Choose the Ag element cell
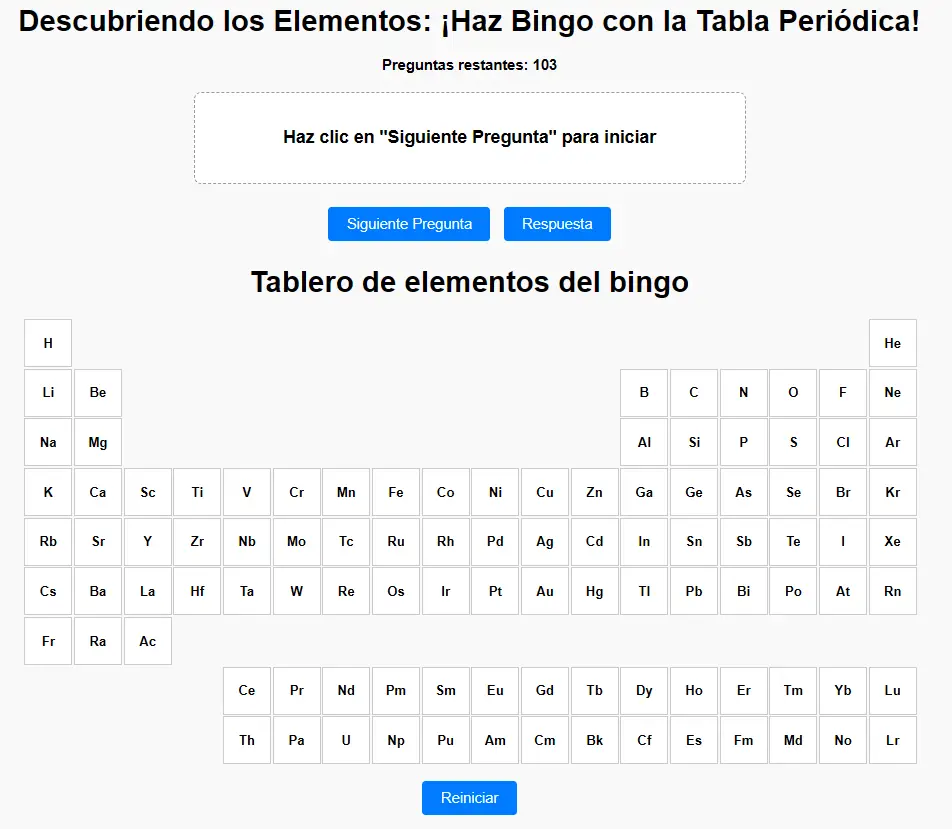The width and height of the screenshot is (952, 829). [545, 541]
